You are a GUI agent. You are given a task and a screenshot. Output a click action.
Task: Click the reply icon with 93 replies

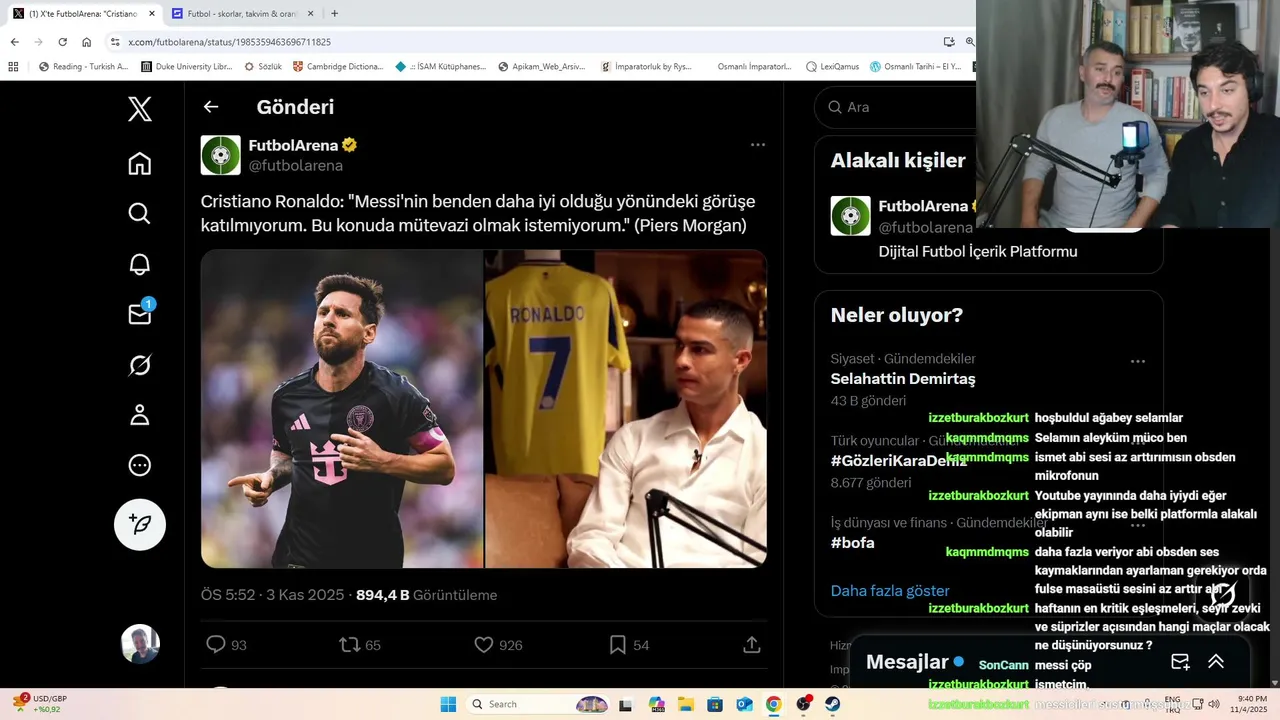click(215, 645)
